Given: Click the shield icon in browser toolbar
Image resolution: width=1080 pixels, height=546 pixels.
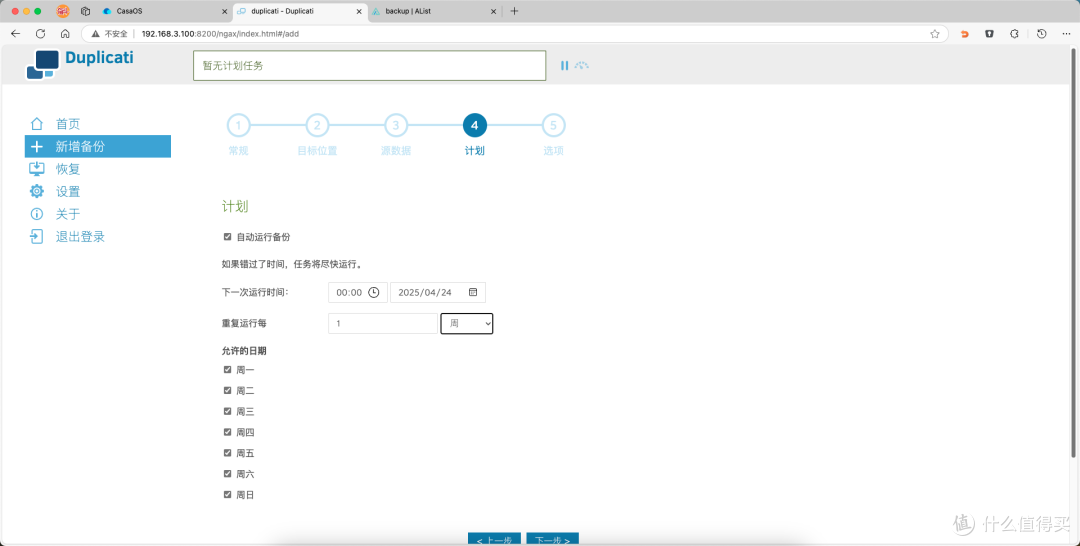Looking at the screenshot, I should point(990,34).
